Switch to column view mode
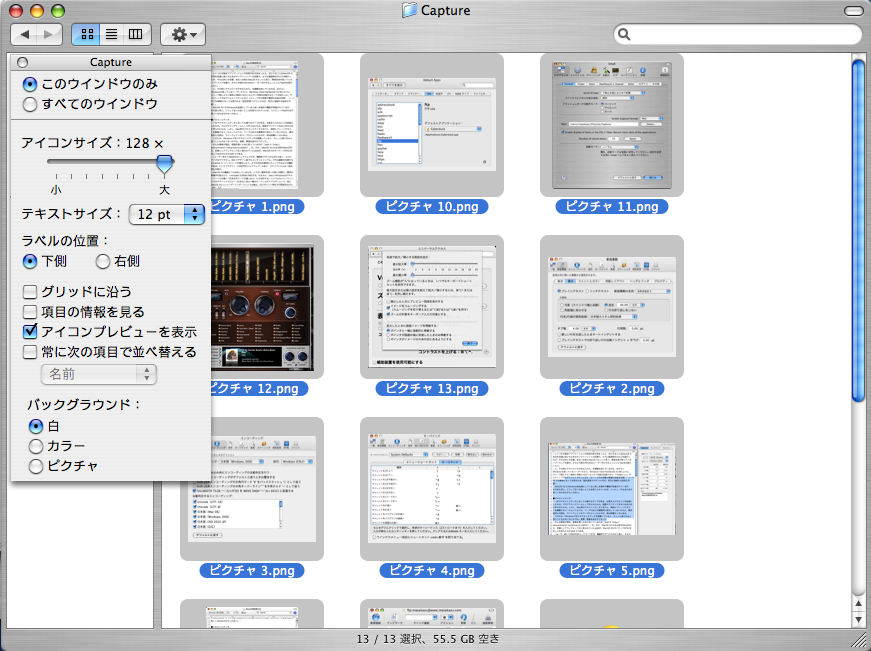This screenshot has width=871, height=651. 136,34
